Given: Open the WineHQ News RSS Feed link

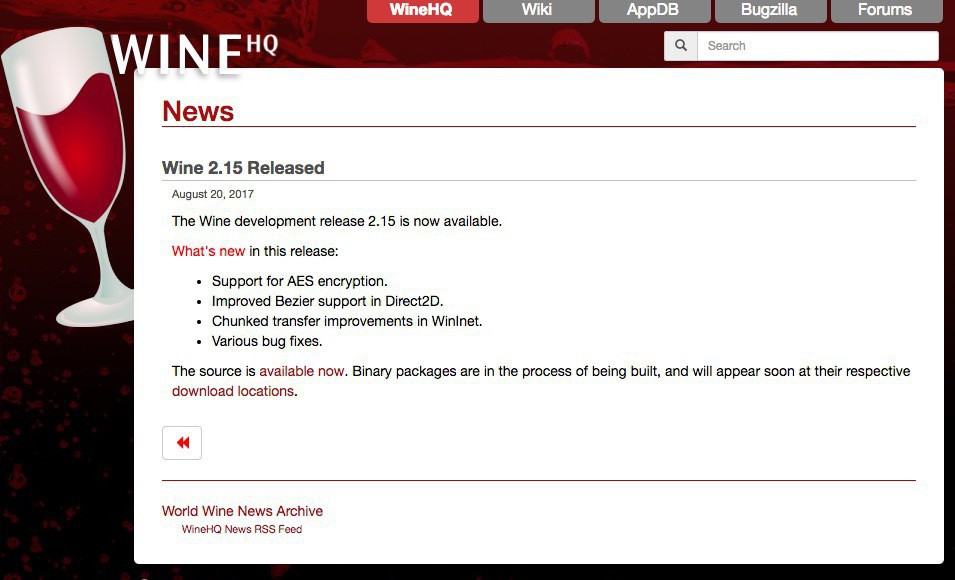Looking at the screenshot, I should (242, 529).
